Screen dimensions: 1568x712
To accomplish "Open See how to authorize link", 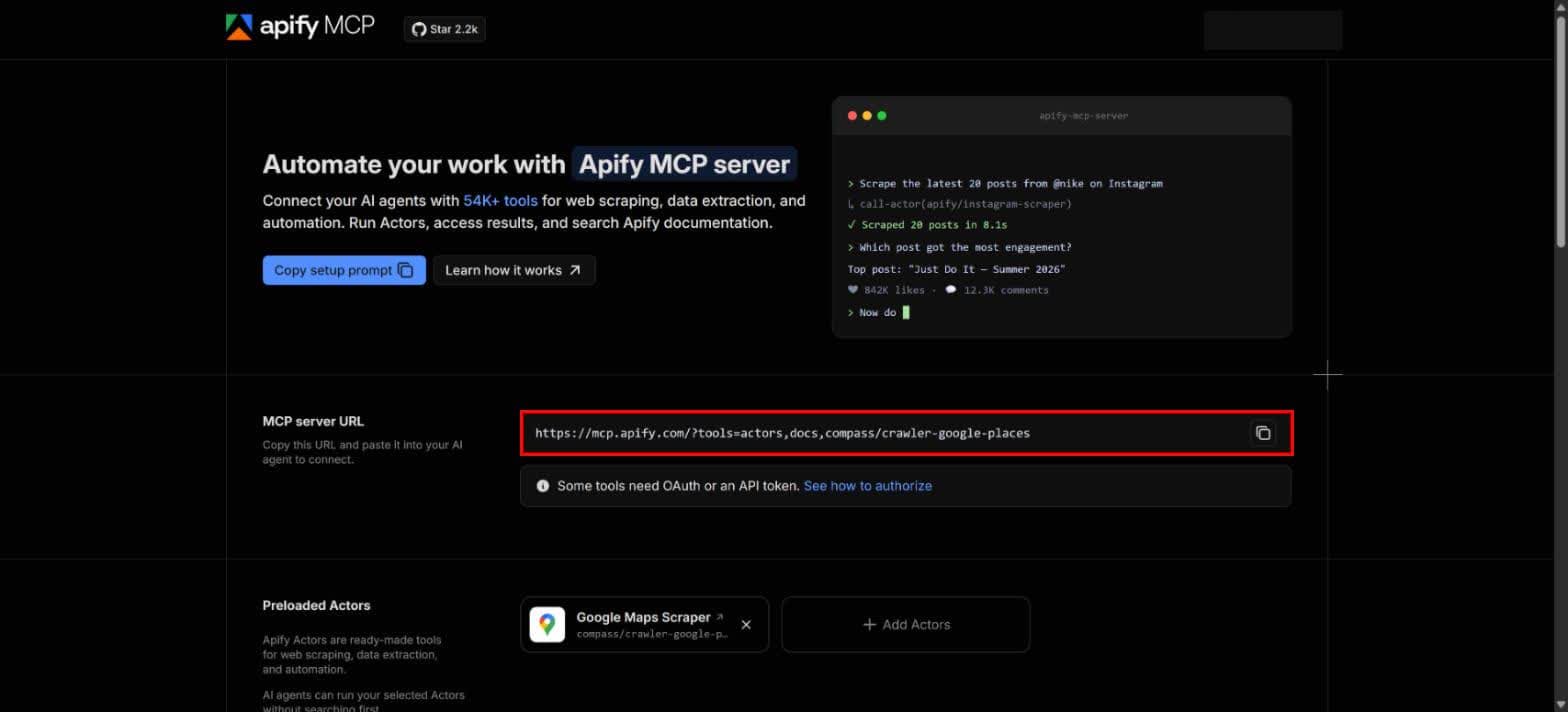I will (x=868, y=486).
